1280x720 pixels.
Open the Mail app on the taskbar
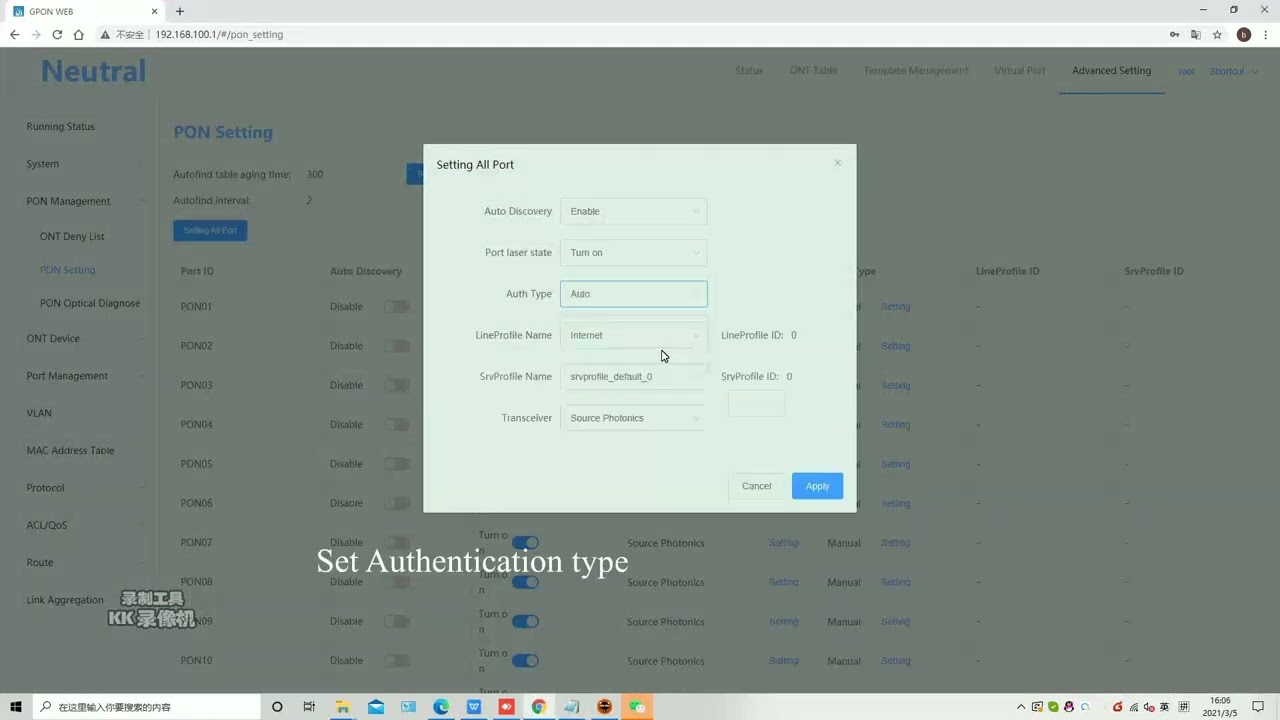[x=375, y=707]
